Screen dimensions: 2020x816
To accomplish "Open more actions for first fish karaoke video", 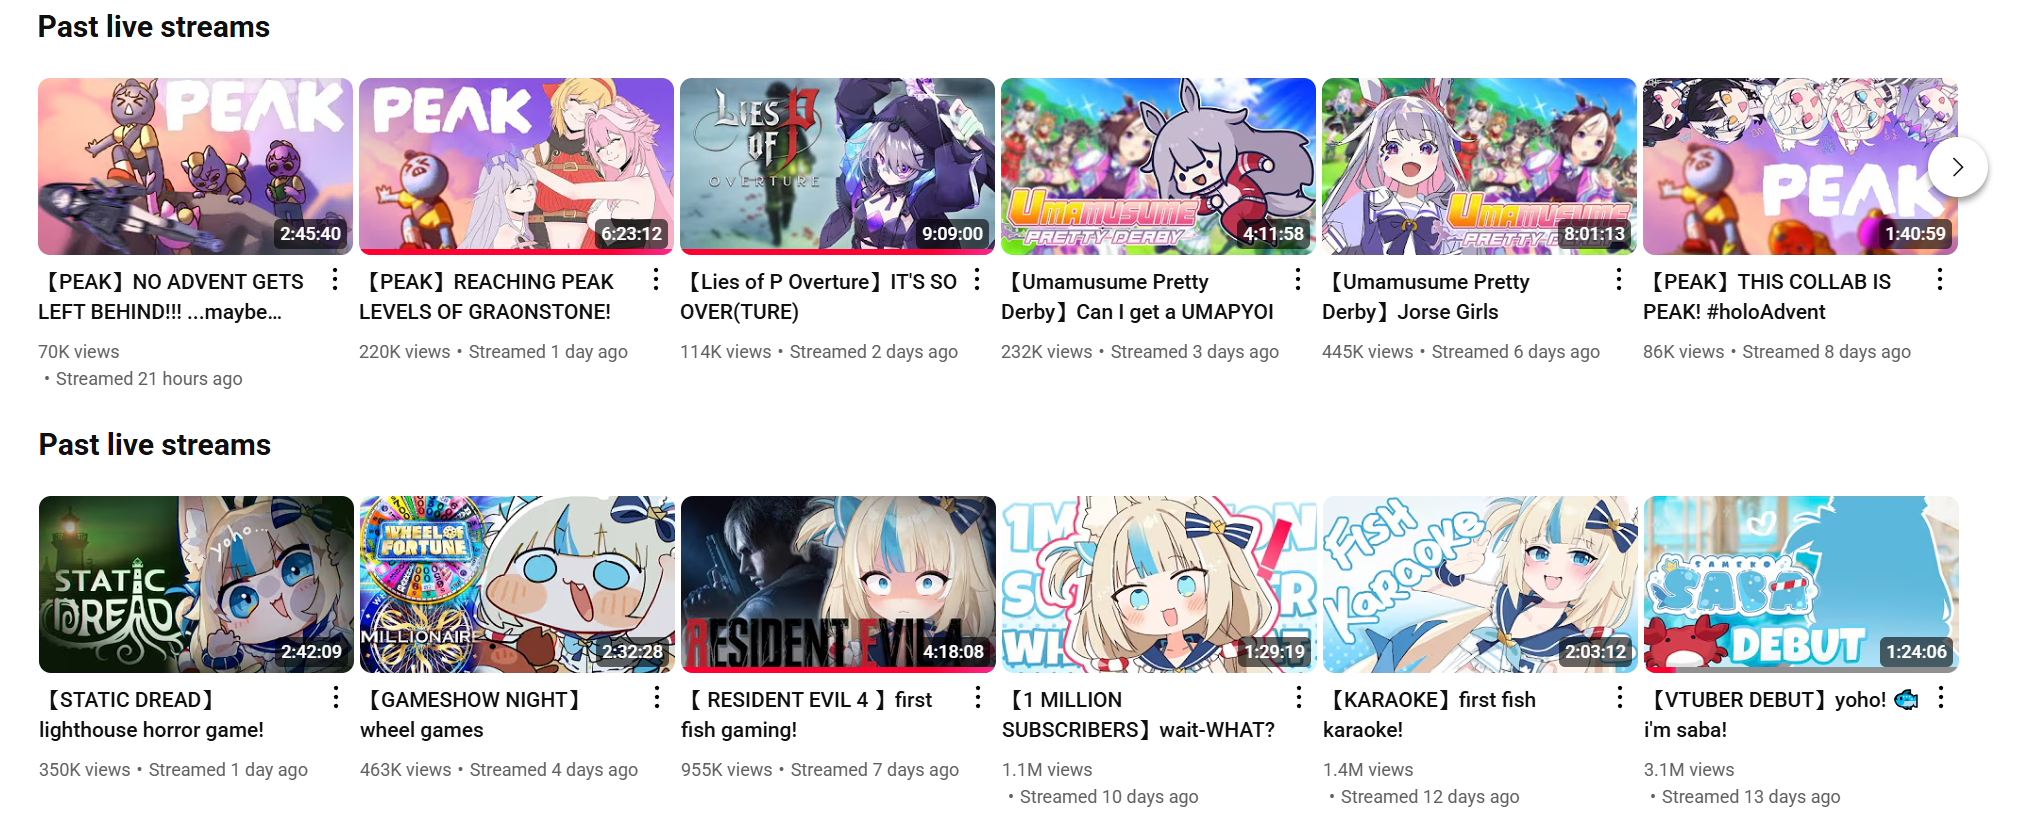I will 1620,698.
